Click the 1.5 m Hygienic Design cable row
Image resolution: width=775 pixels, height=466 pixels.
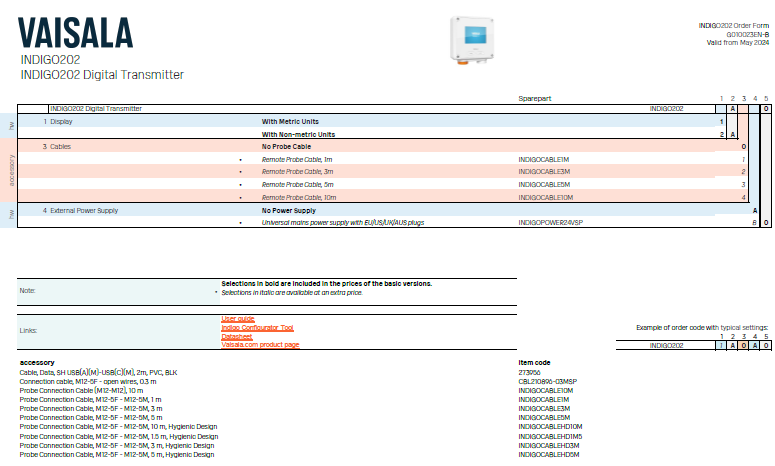(x=119, y=436)
